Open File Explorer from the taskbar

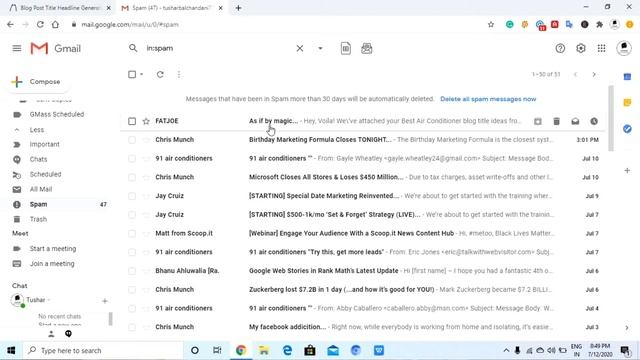tap(264, 350)
